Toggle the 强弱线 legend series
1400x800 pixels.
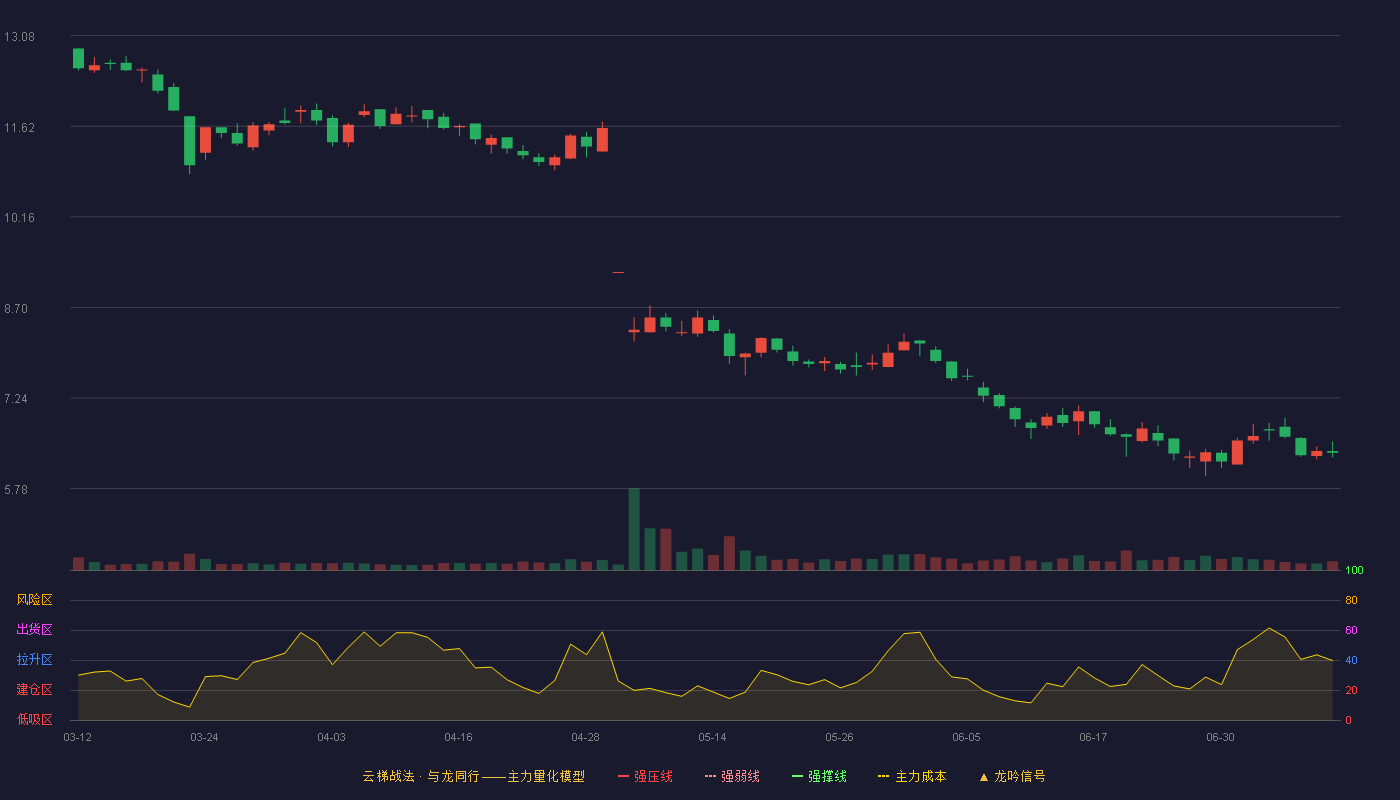(732, 776)
